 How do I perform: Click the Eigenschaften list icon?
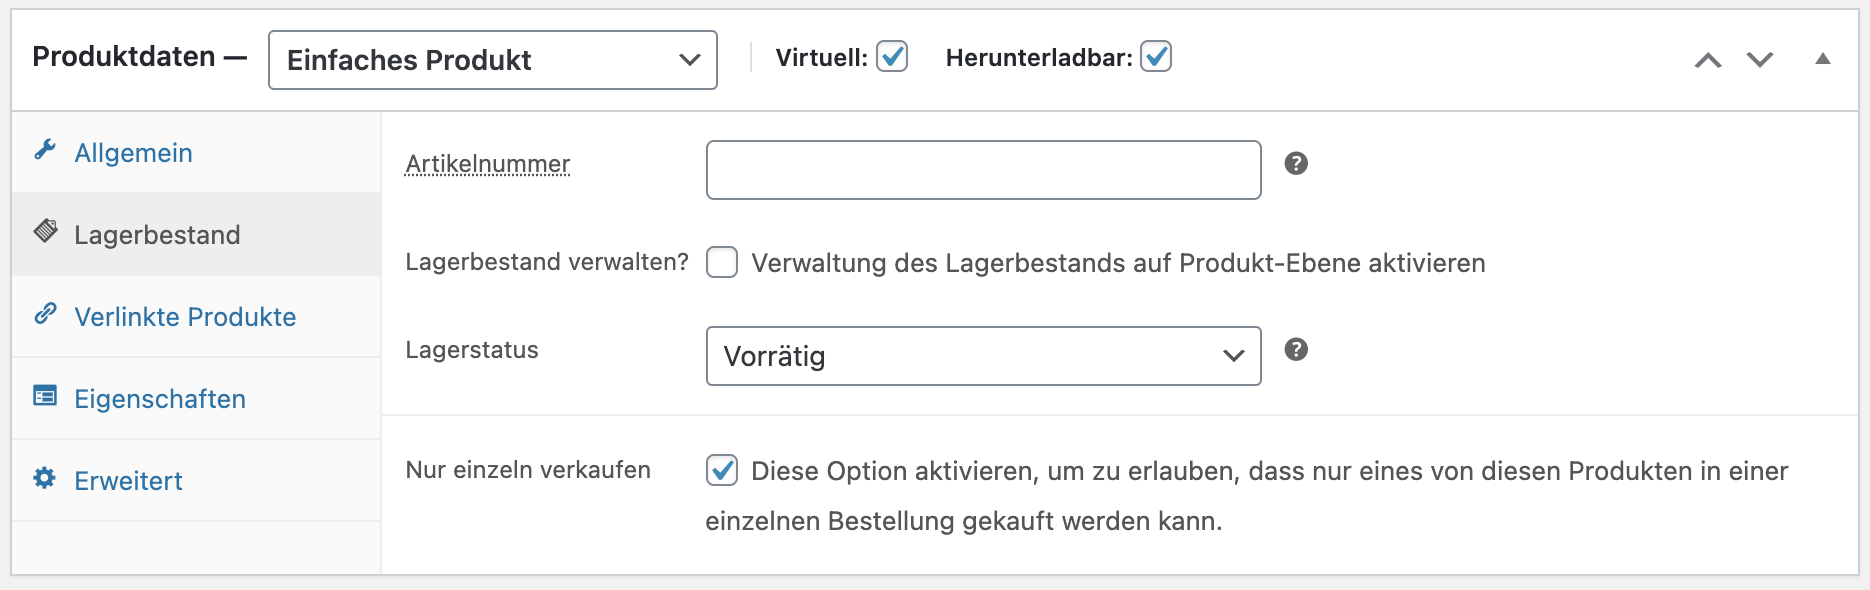[45, 396]
